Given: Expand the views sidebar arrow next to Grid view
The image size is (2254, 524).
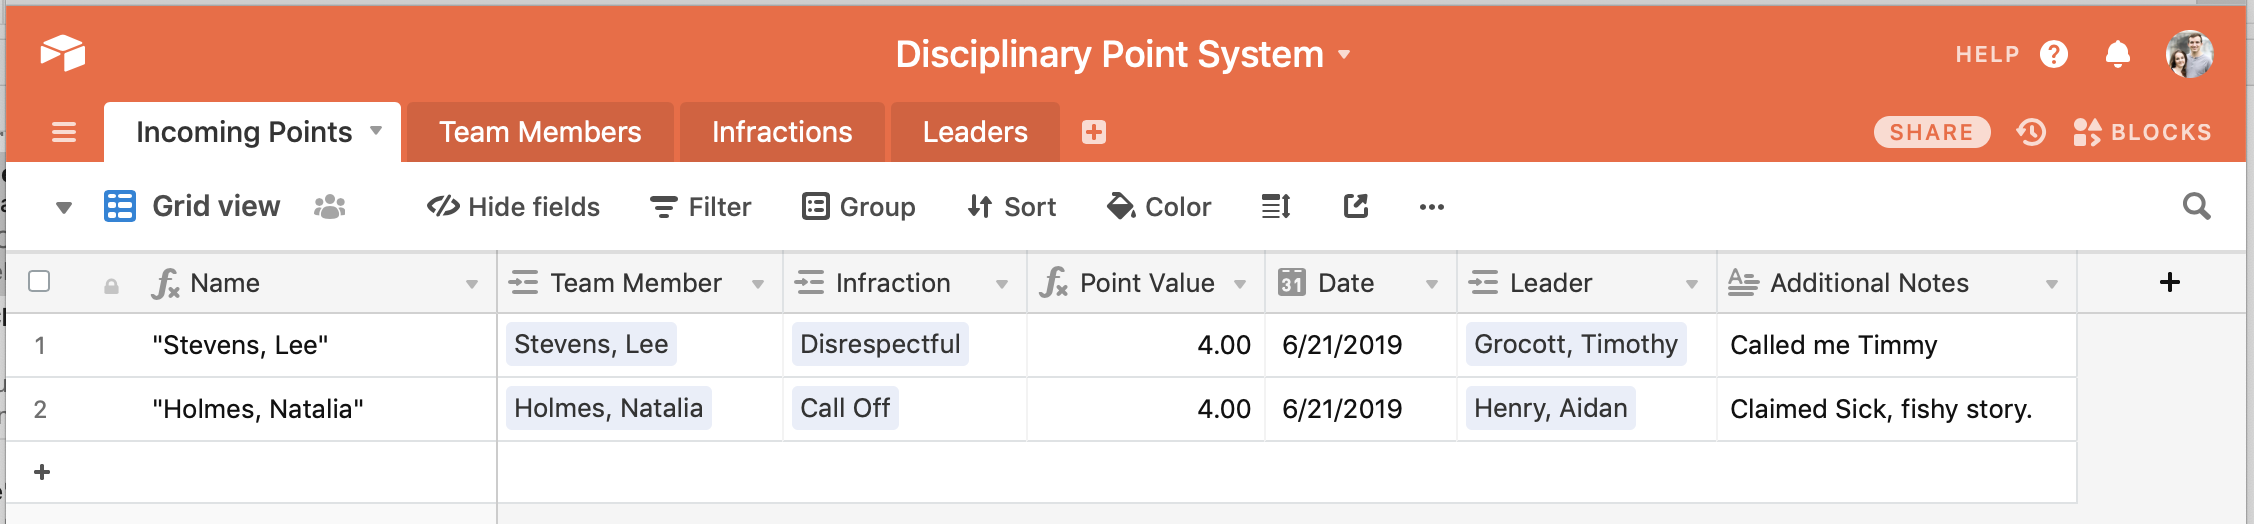Looking at the screenshot, I should pos(64,208).
